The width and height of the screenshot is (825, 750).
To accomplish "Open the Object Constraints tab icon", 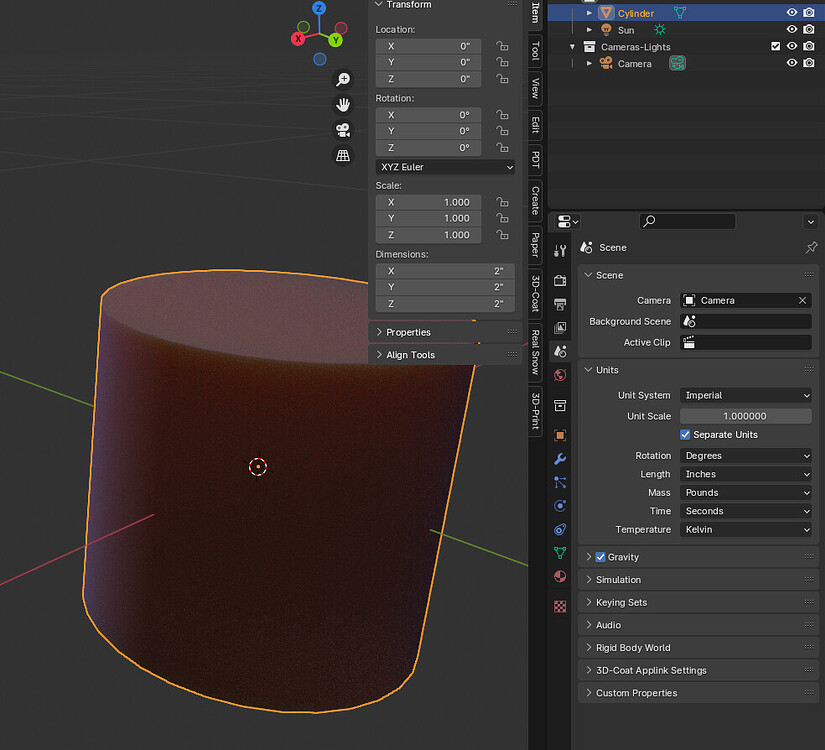I will coord(560,529).
